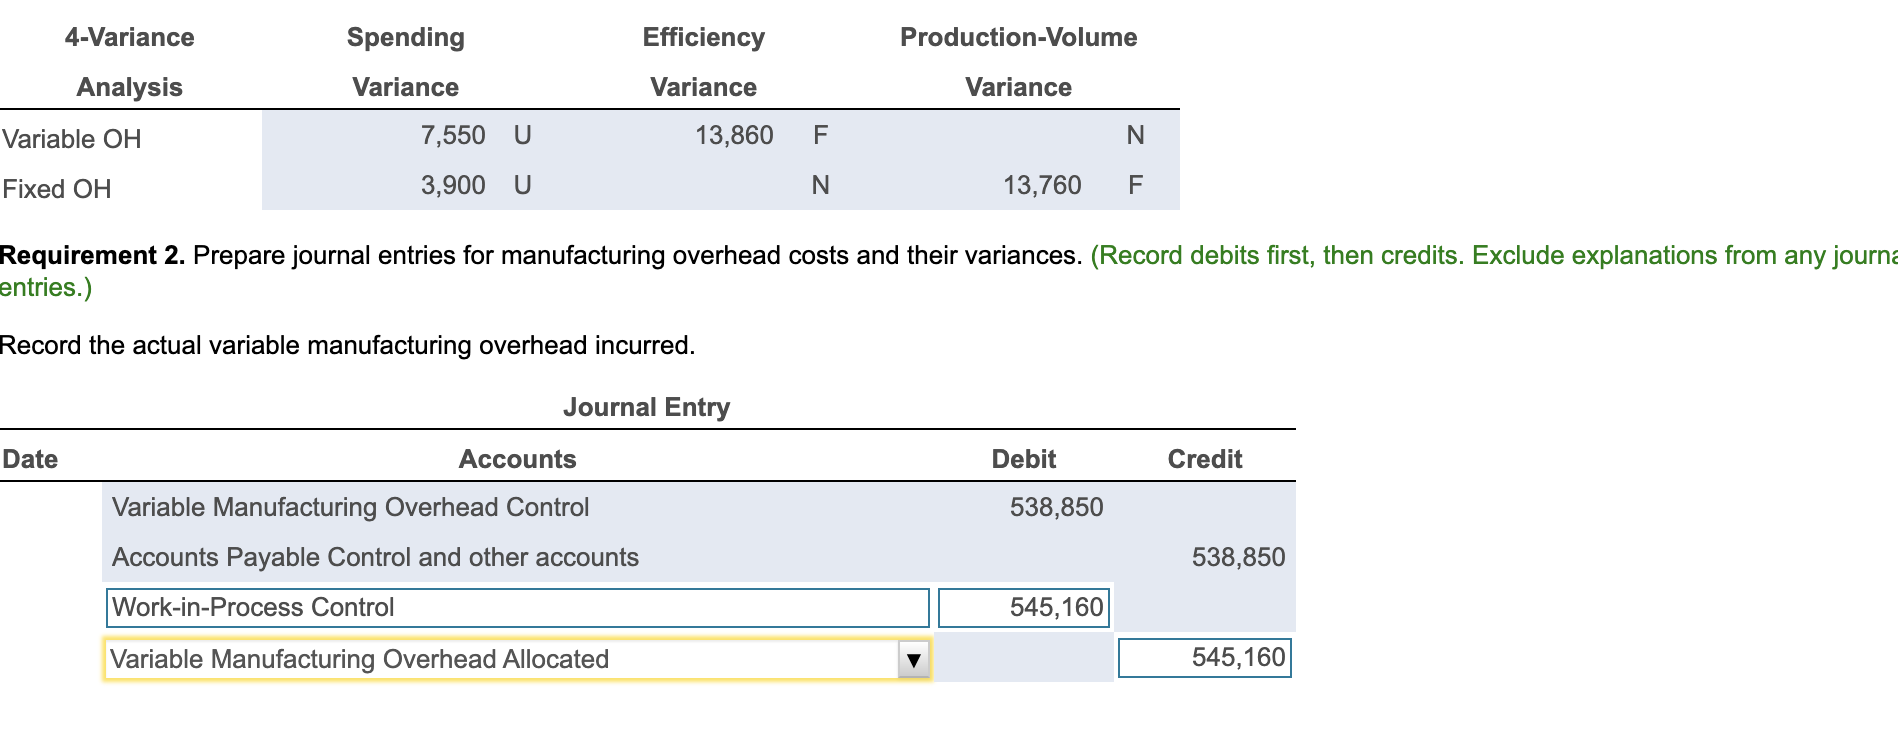This screenshot has width=1898, height=732.
Task: Click the Production-Volume Variance column header
Action: point(1018,62)
